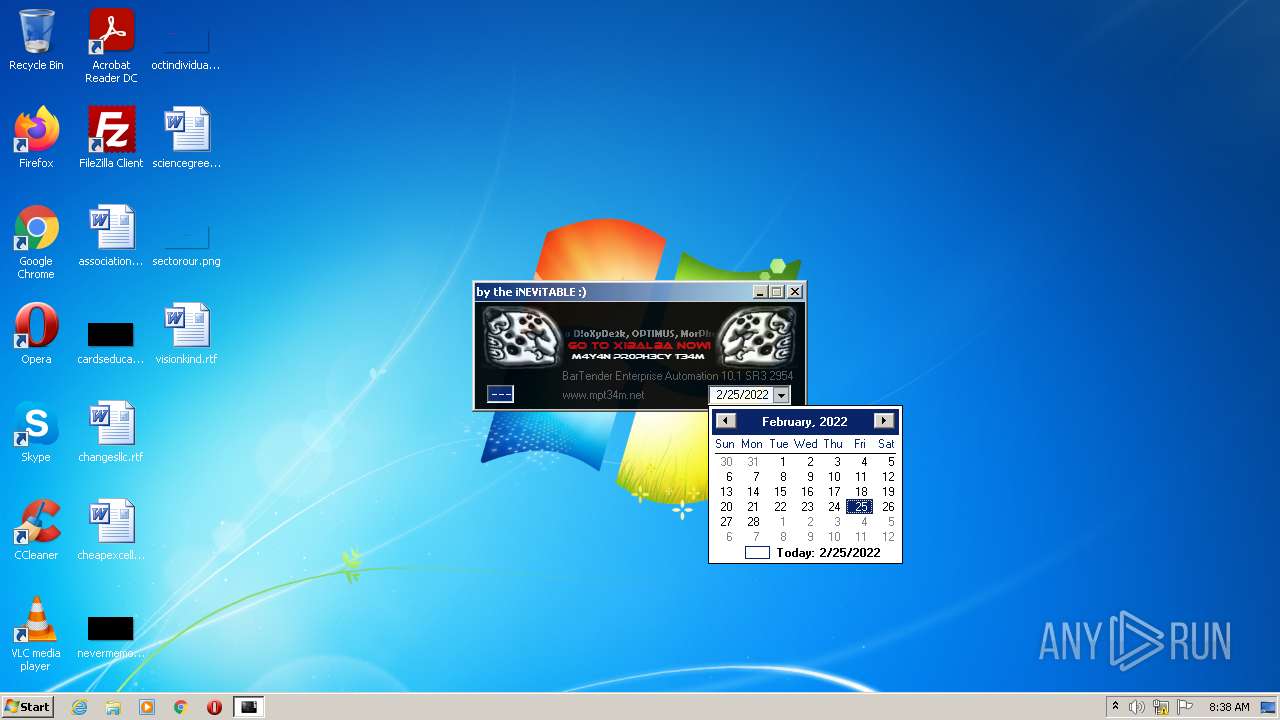Select February 28 in the calendar
The width and height of the screenshot is (1280, 720).
753,522
